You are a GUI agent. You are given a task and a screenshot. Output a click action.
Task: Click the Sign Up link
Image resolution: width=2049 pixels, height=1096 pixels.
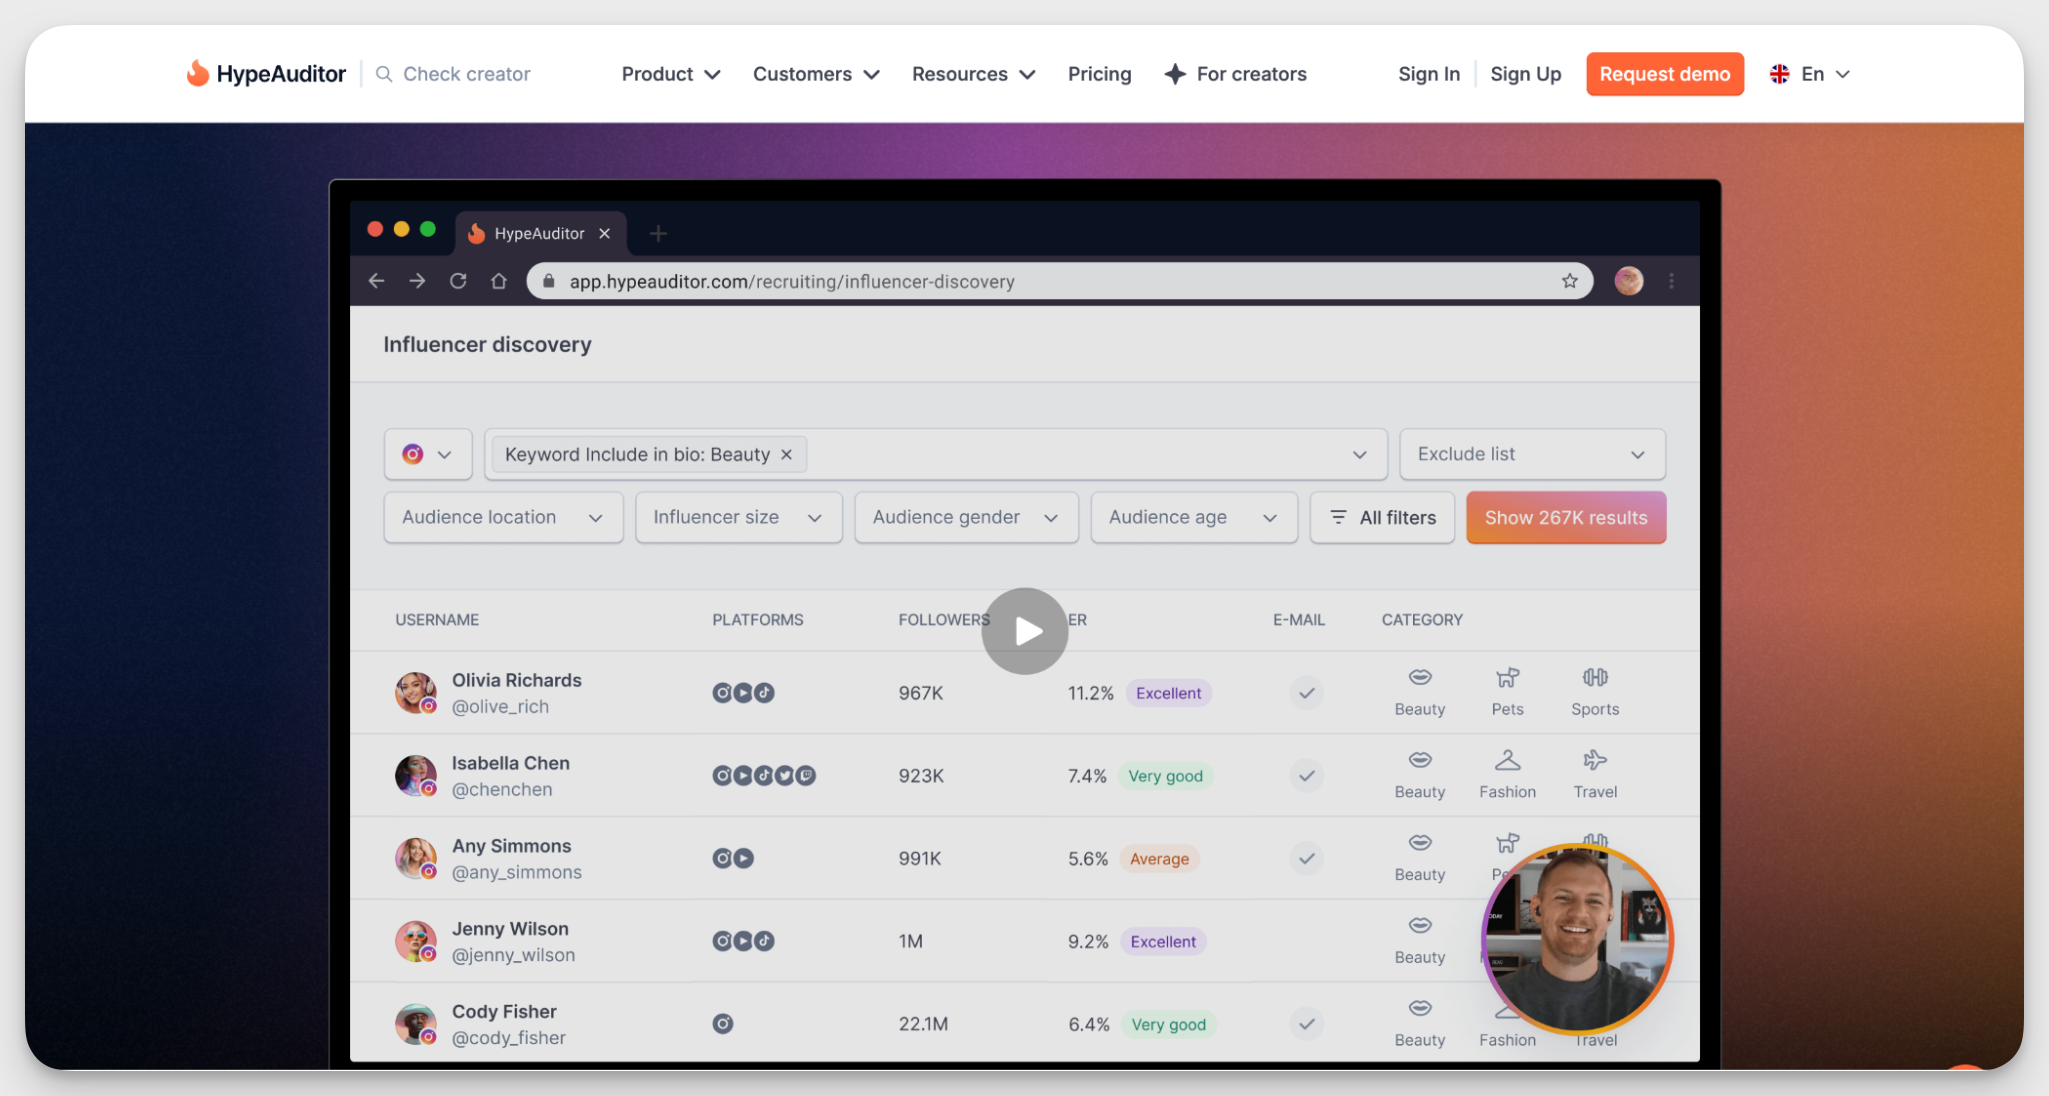(x=1525, y=74)
